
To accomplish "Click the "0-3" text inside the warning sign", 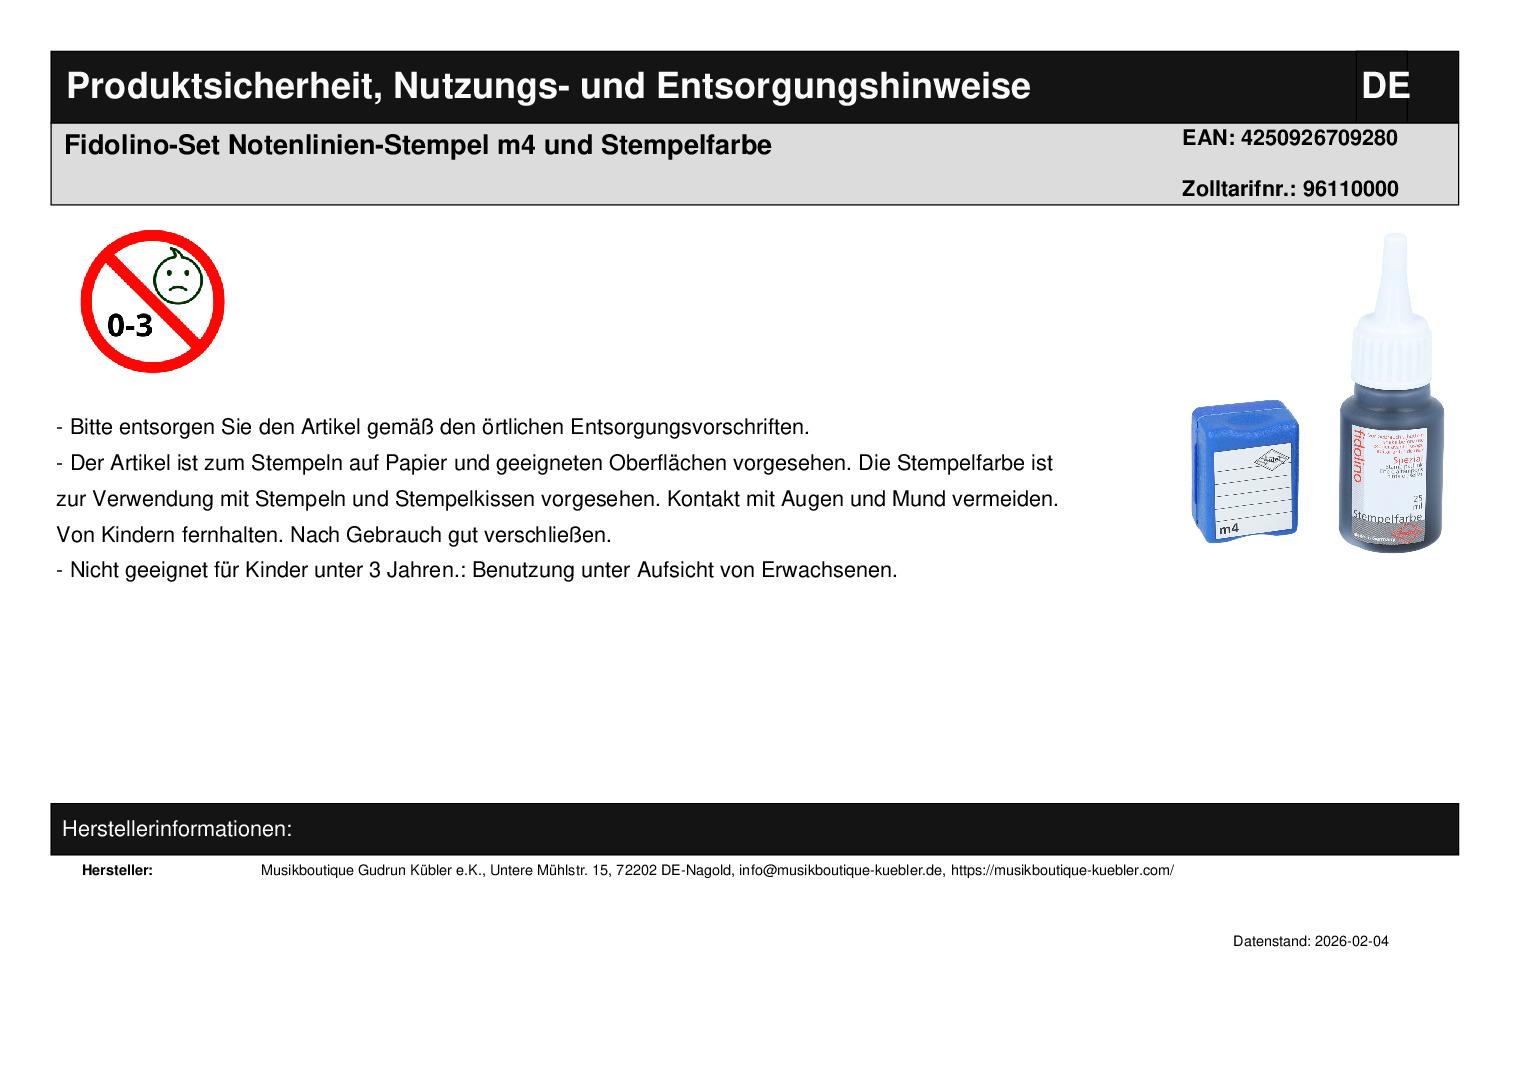I will click(x=130, y=325).
